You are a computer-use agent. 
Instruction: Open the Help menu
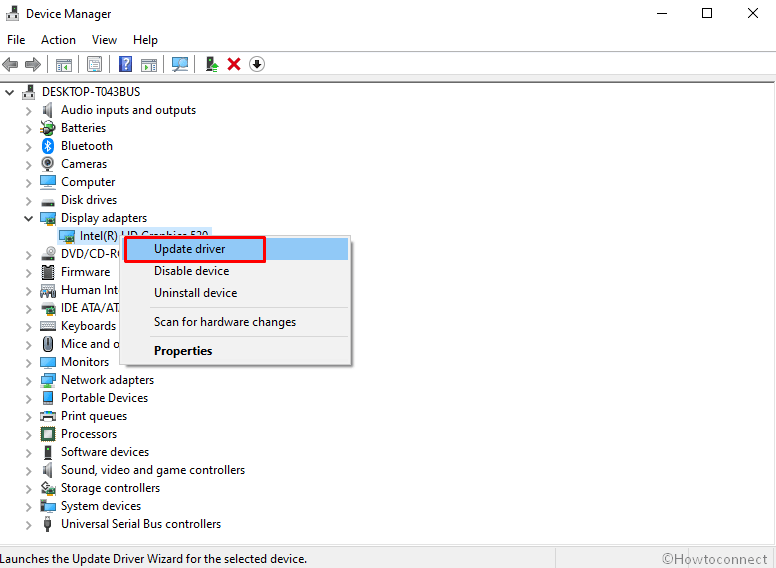pyautogui.click(x=146, y=40)
